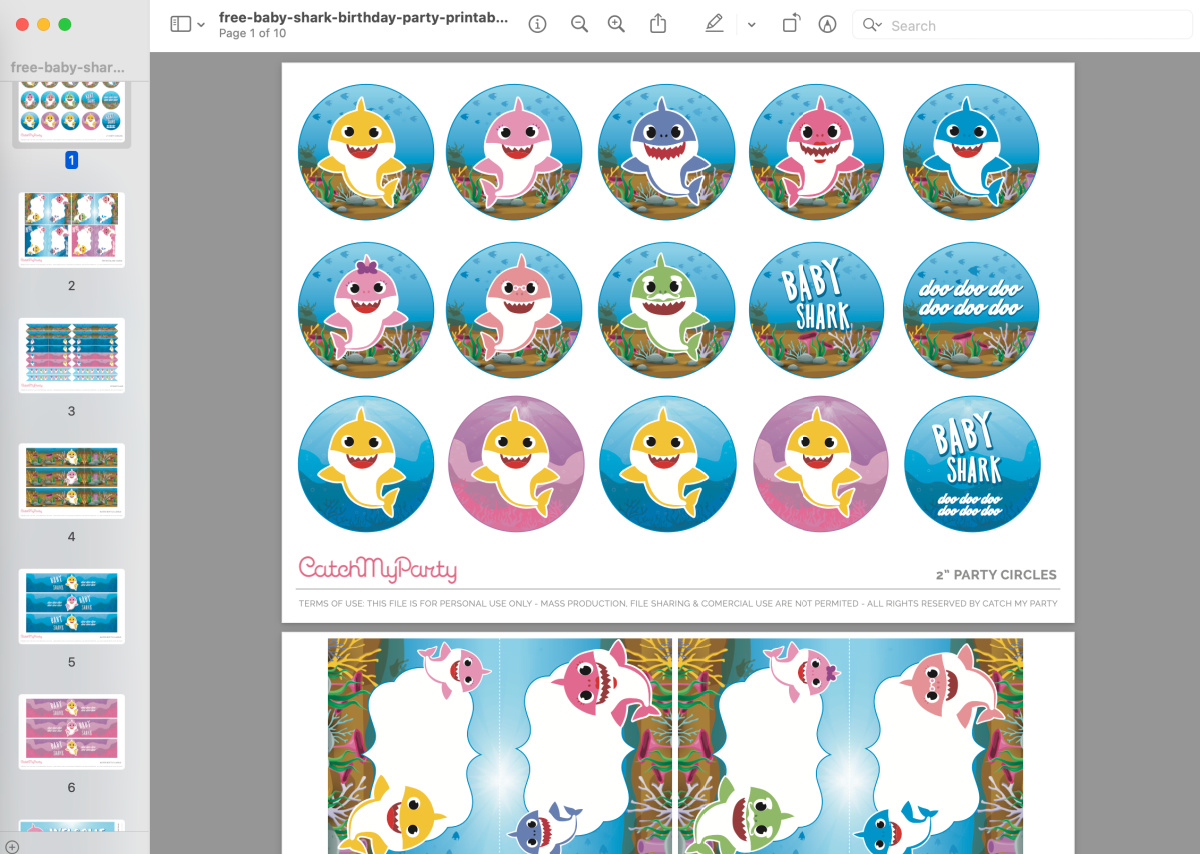Image resolution: width=1200 pixels, height=854 pixels.
Task: Expand the sidebar view dropdown chevron
Action: (201, 25)
